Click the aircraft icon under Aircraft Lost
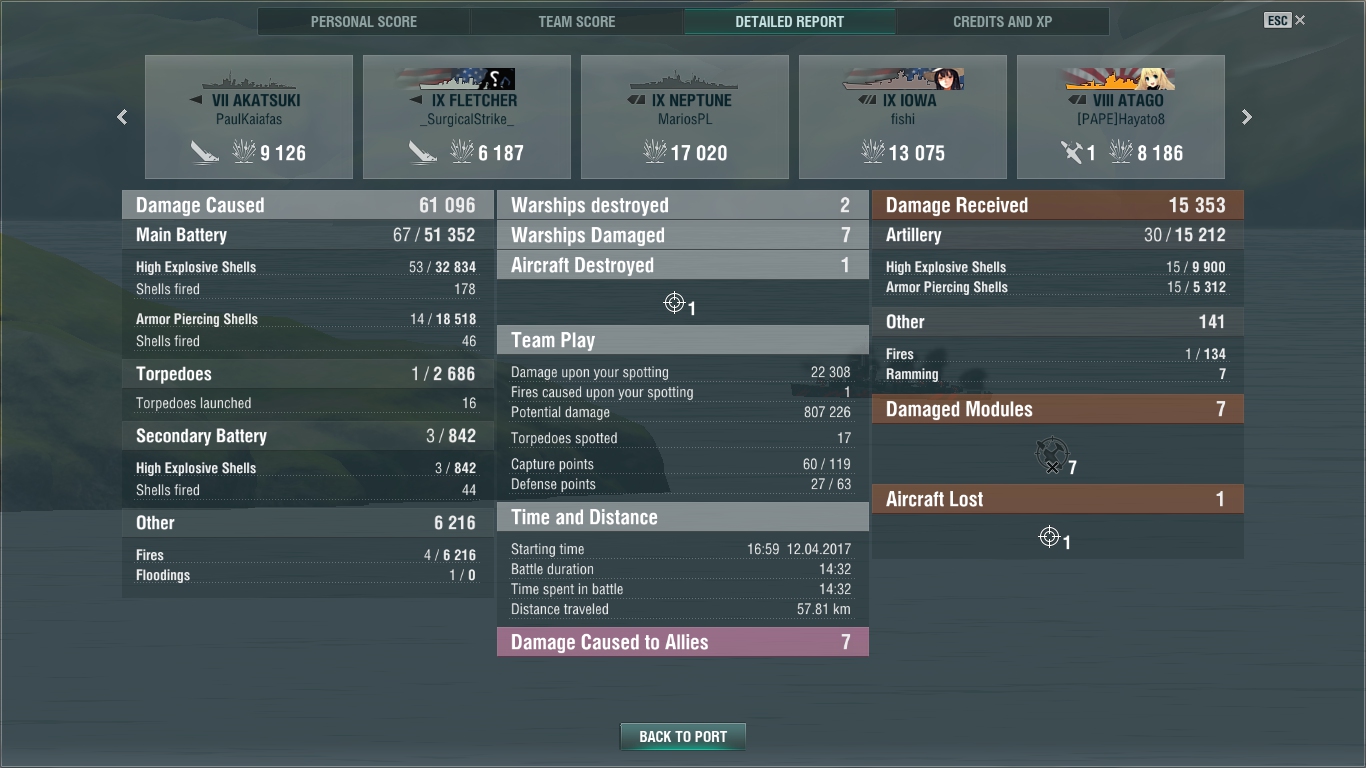Screen dimensions: 1366x768 point(1049,537)
